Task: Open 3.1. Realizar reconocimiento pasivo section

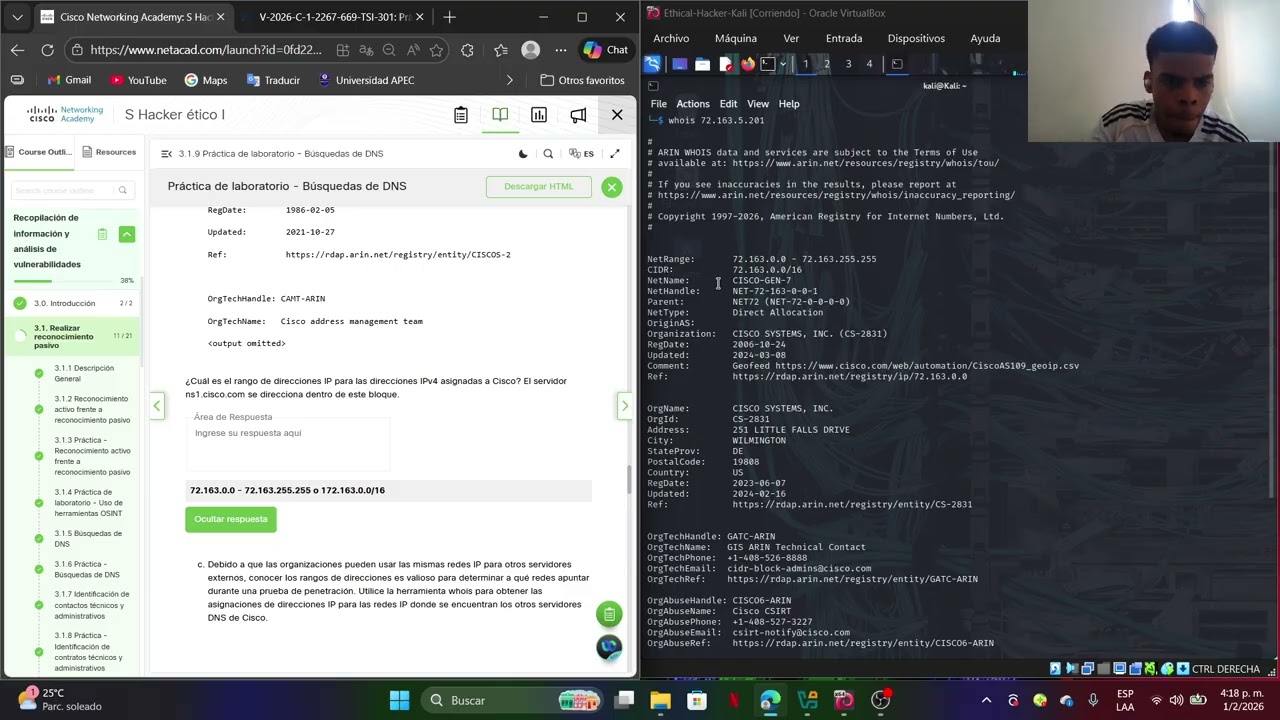Action: (x=71, y=336)
